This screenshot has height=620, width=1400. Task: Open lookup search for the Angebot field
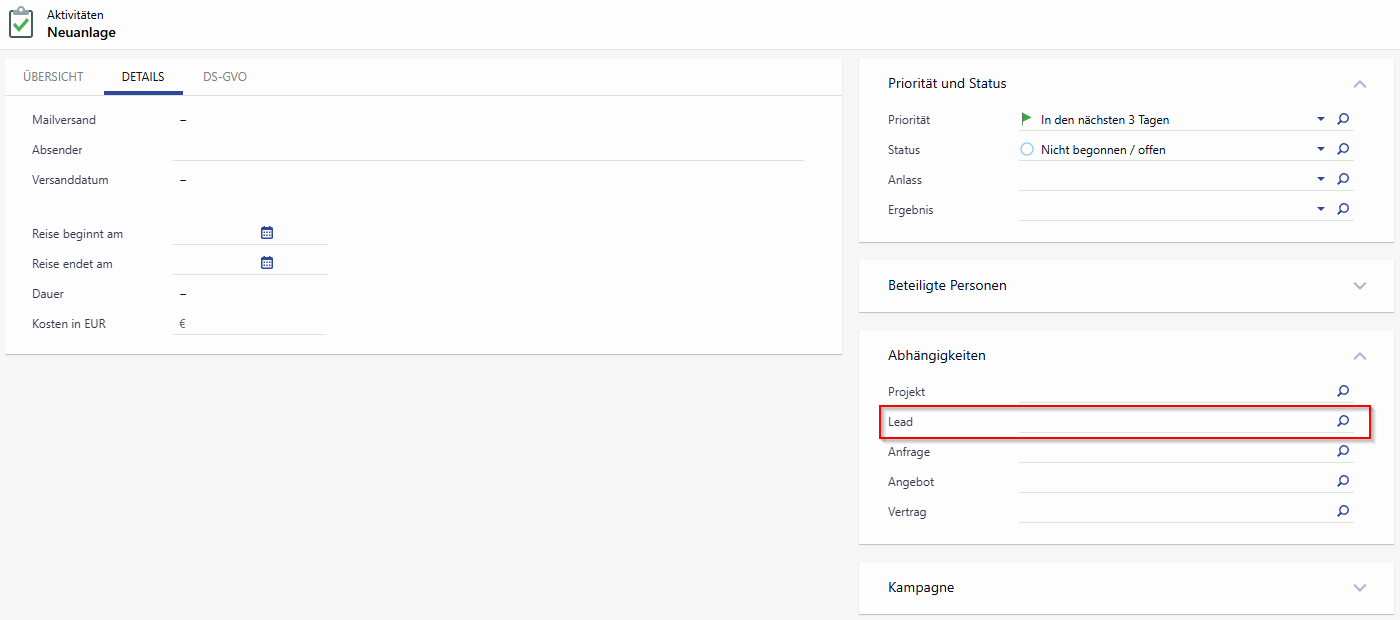coord(1343,481)
